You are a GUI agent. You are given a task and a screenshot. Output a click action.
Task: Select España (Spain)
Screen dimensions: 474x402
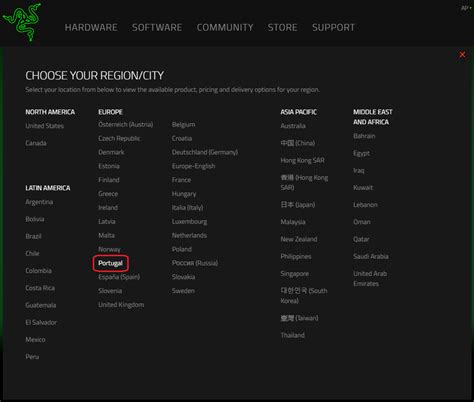(119, 277)
